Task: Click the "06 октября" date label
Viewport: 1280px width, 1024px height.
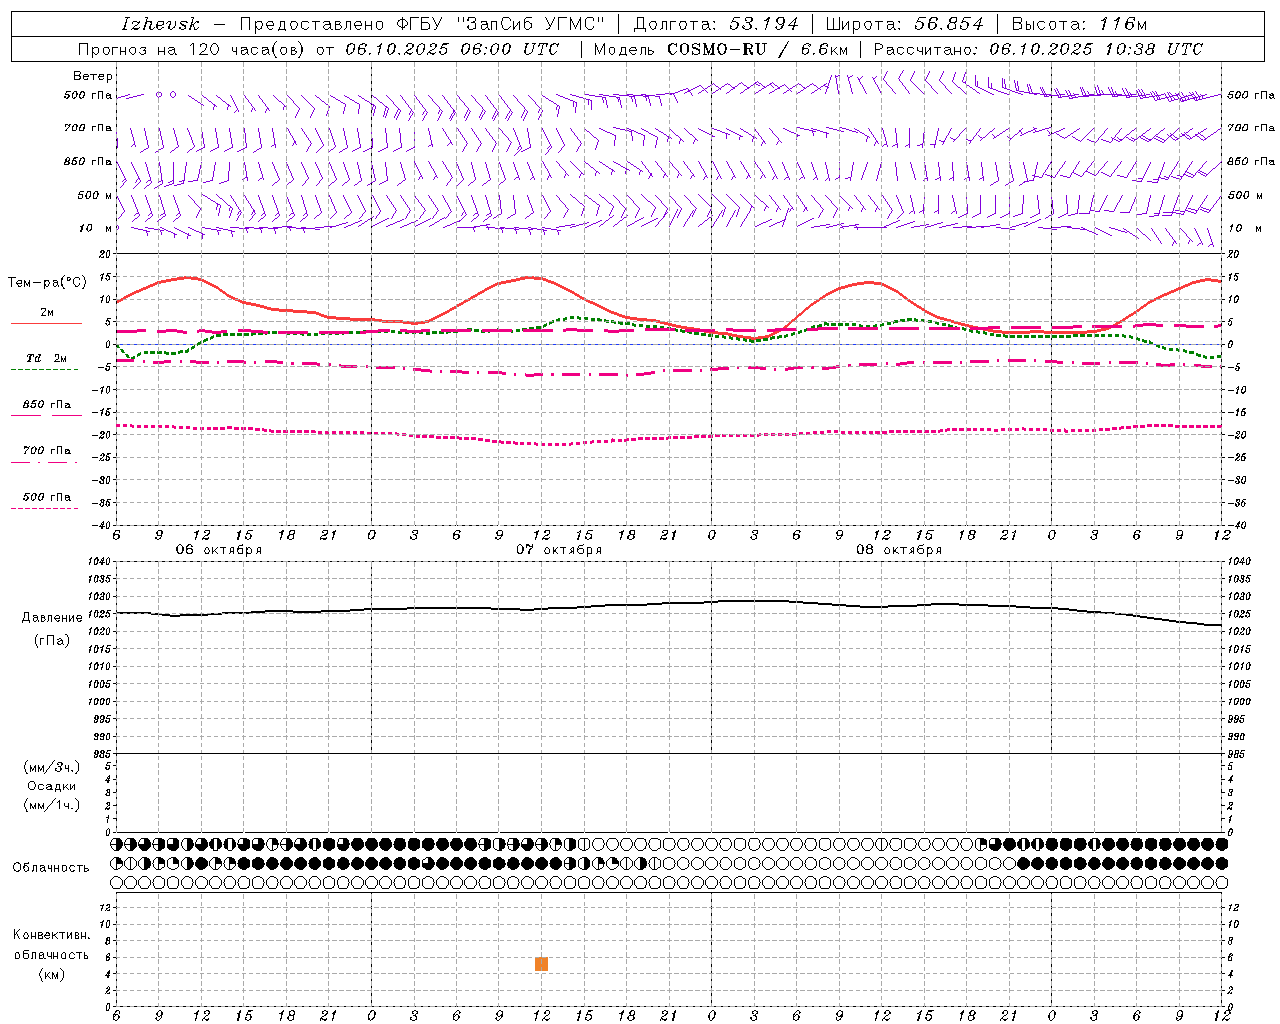Action: [219, 550]
